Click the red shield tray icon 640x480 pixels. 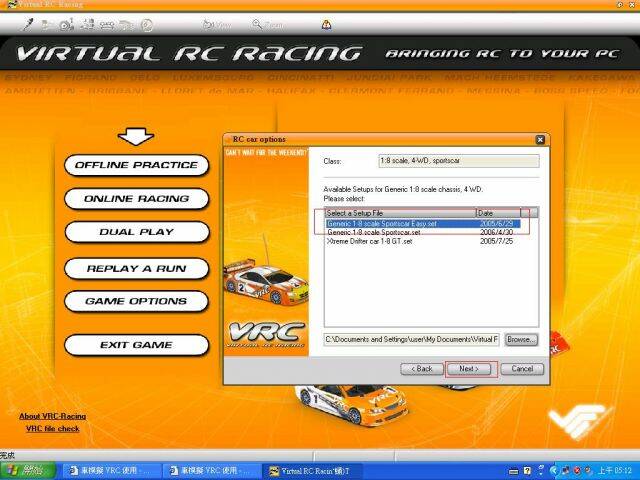(578, 471)
